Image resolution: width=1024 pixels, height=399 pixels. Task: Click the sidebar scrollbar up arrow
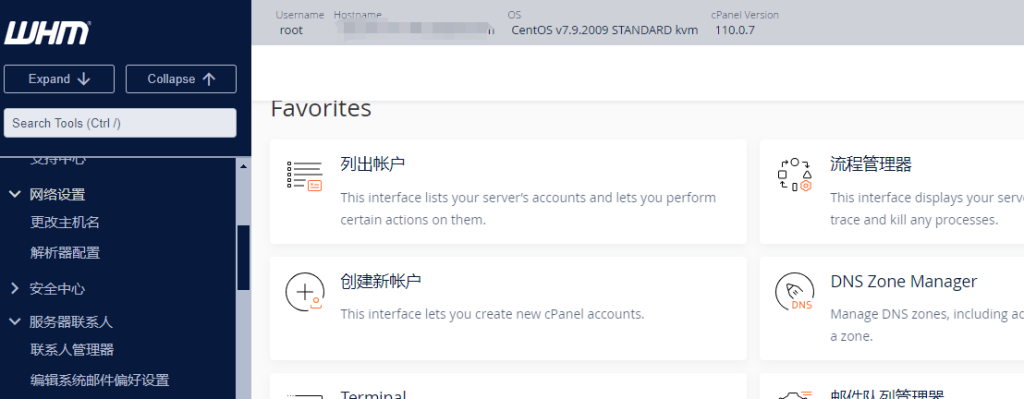click(x=244, y=167)
